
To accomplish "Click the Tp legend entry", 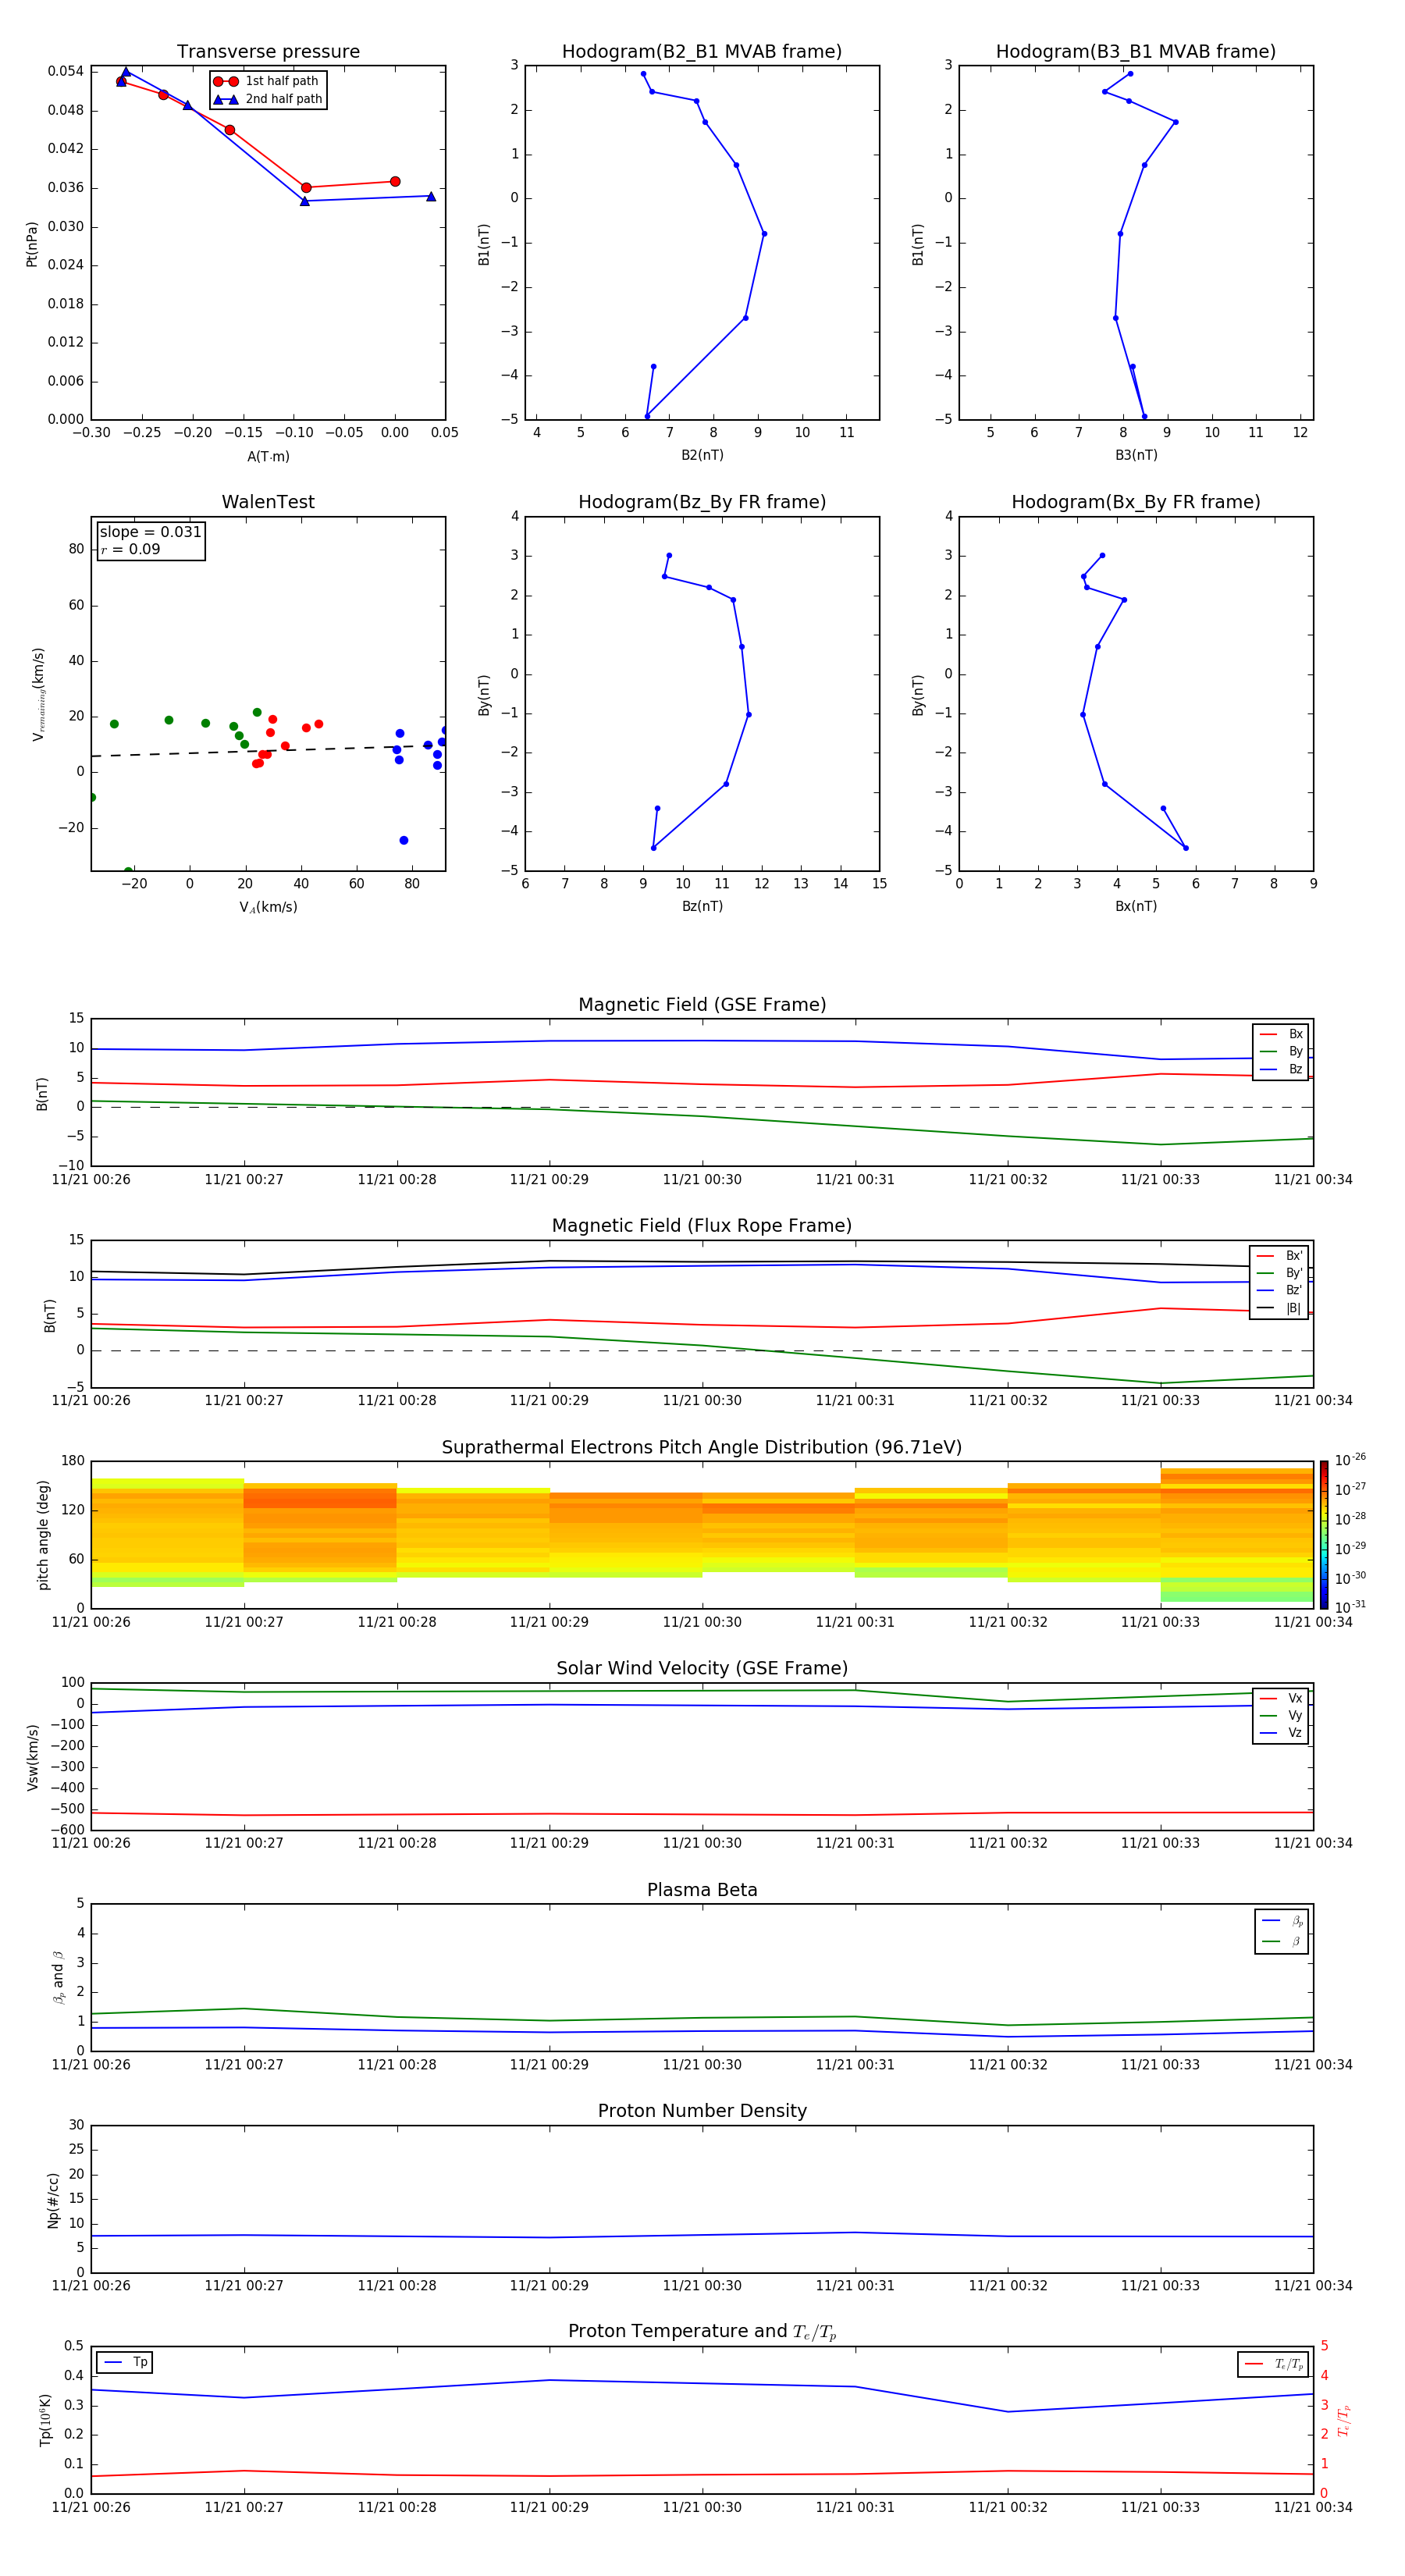I will (x=125, y=2363).
